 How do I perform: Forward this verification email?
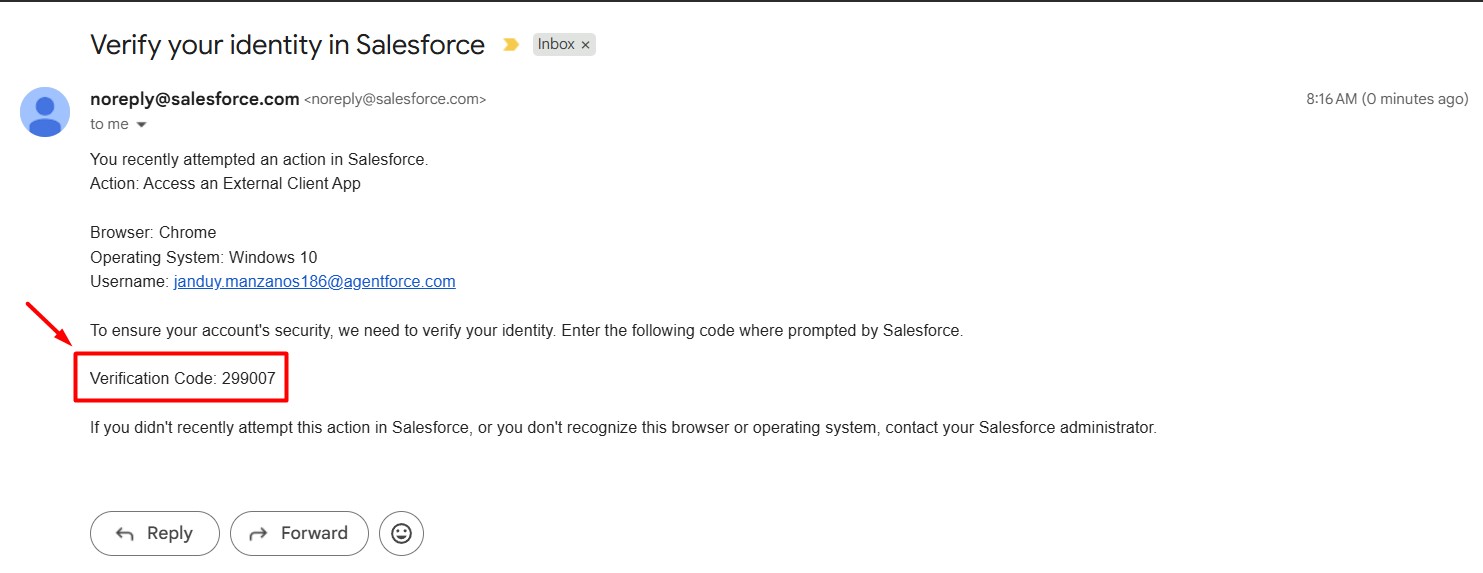(299, 534)
